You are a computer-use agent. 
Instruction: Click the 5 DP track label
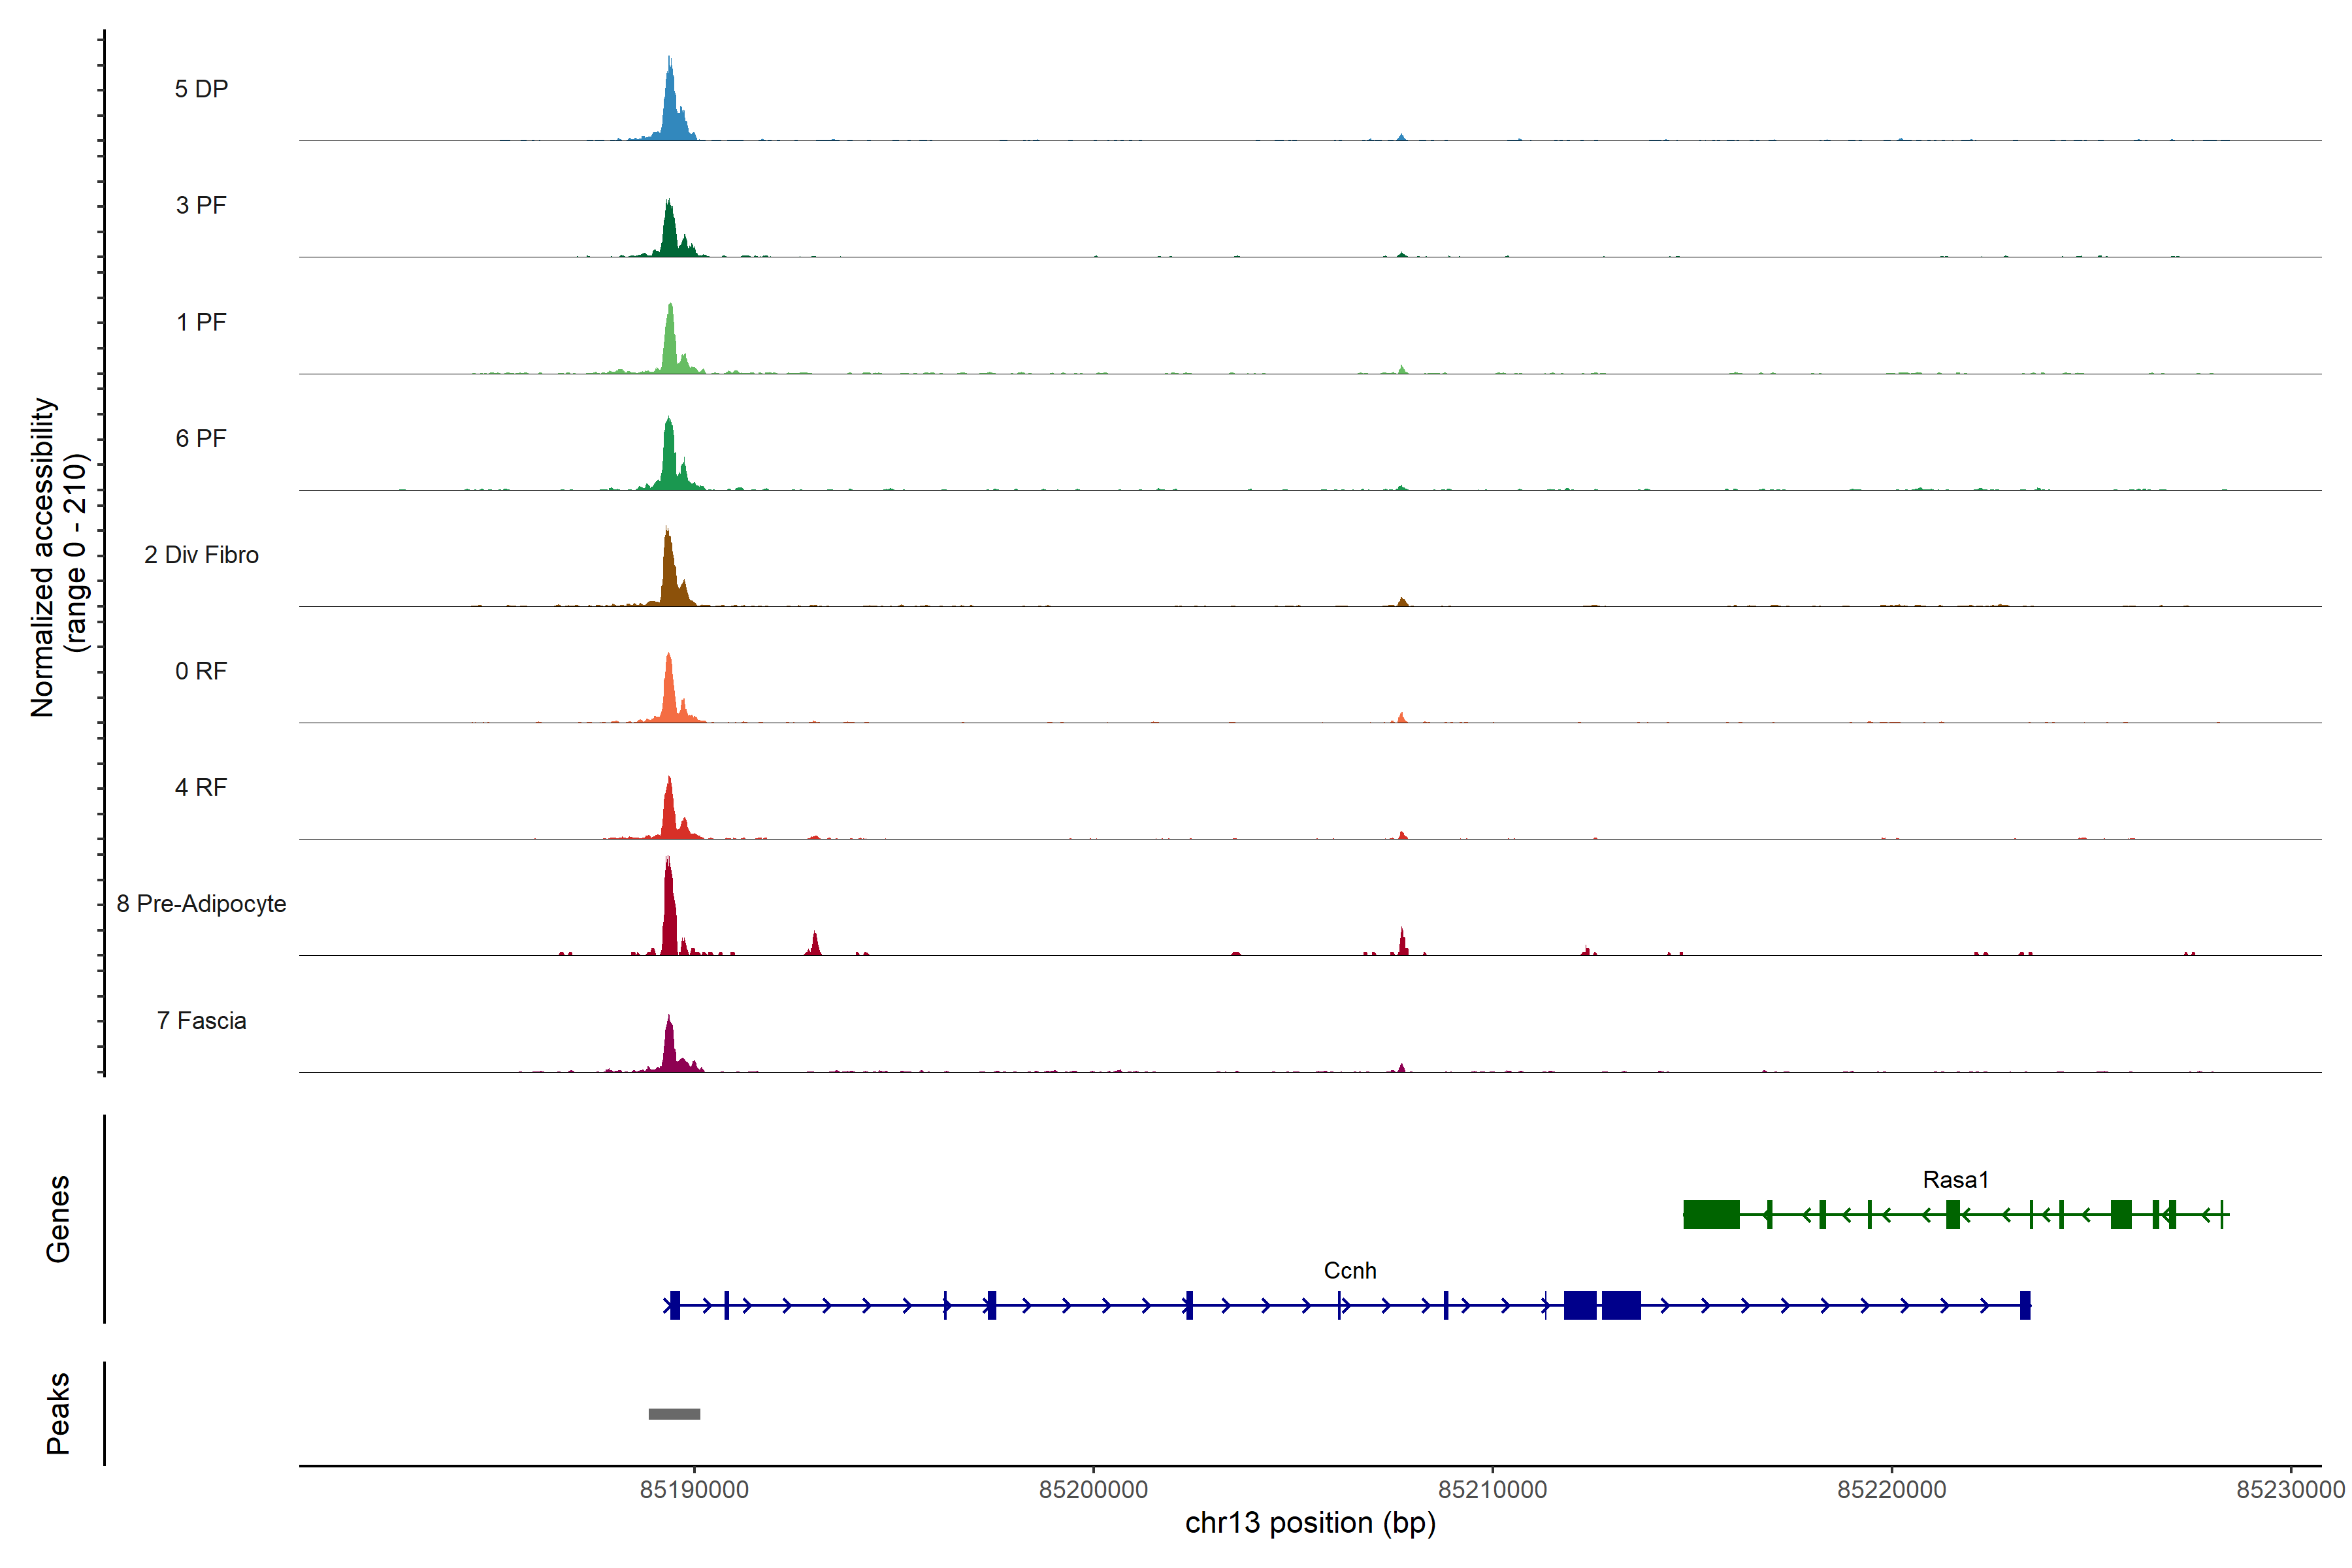point(201,89)
